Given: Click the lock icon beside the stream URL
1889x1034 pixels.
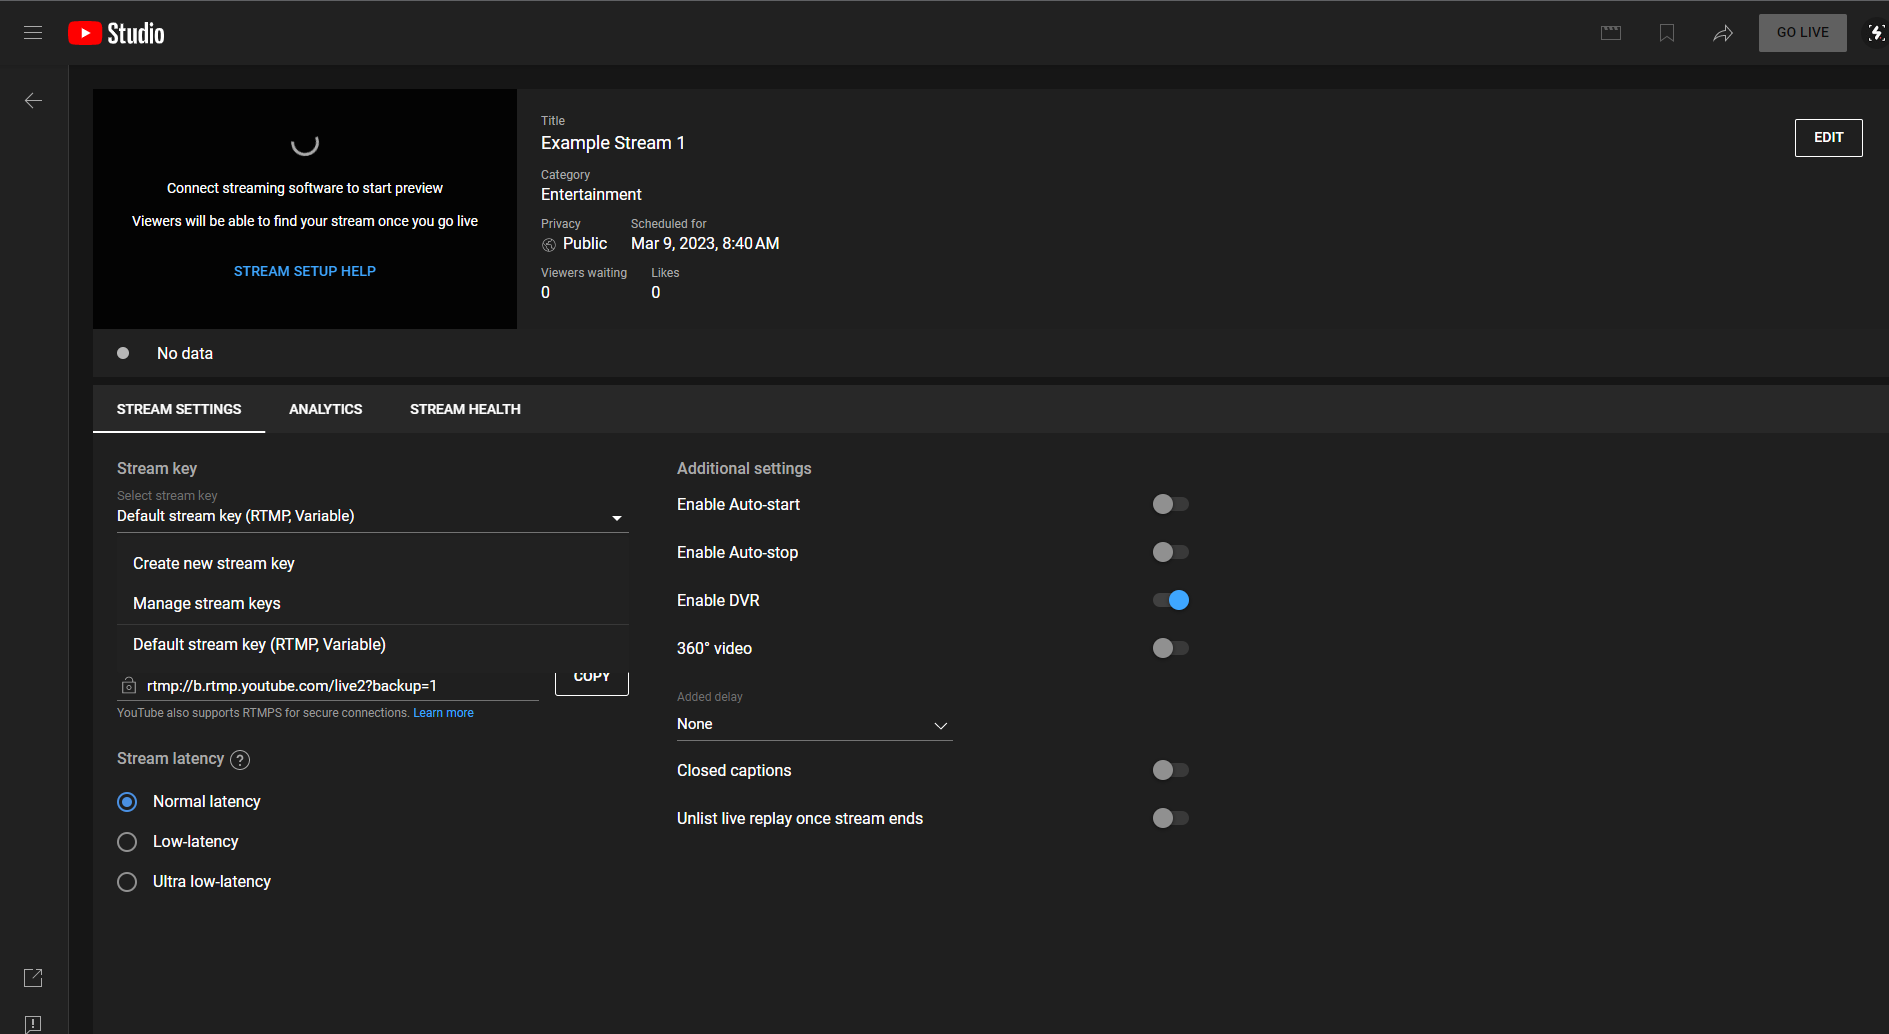Looking at the screenshot, I should point(129,685).
